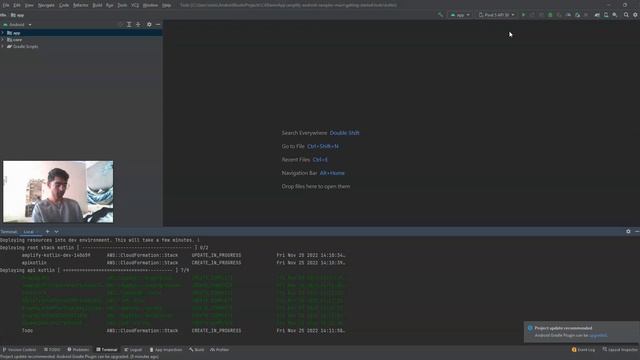640x360 pixels.
Task: Open the Refactor menu
Action: 80,5
